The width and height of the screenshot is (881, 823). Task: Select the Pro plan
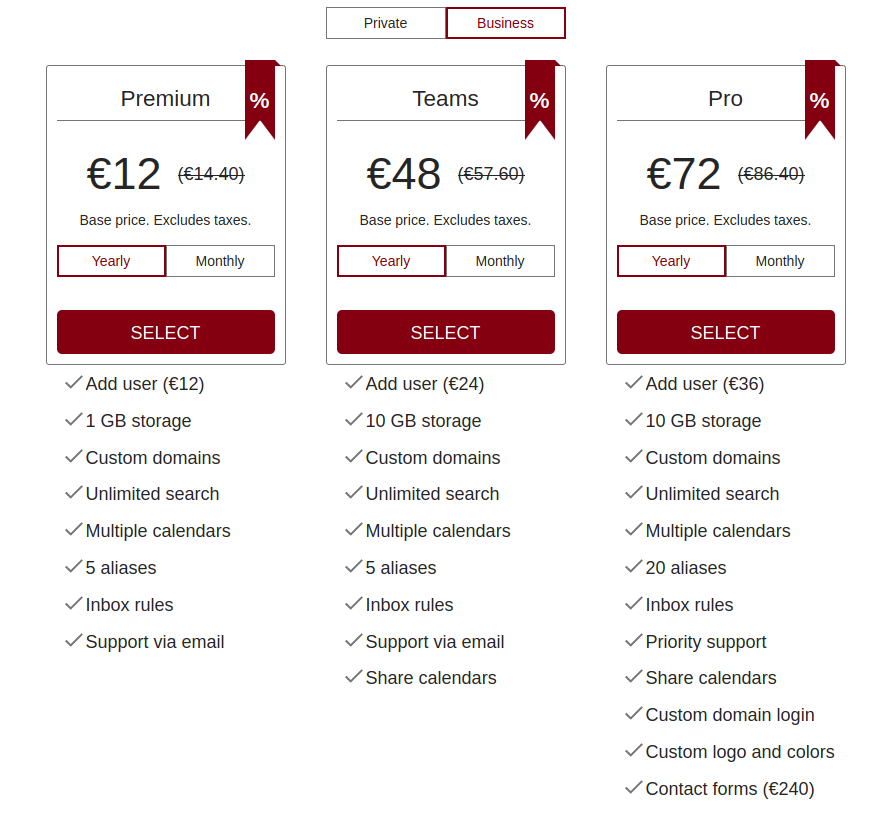pyautogui.click(x=726, y=332)
